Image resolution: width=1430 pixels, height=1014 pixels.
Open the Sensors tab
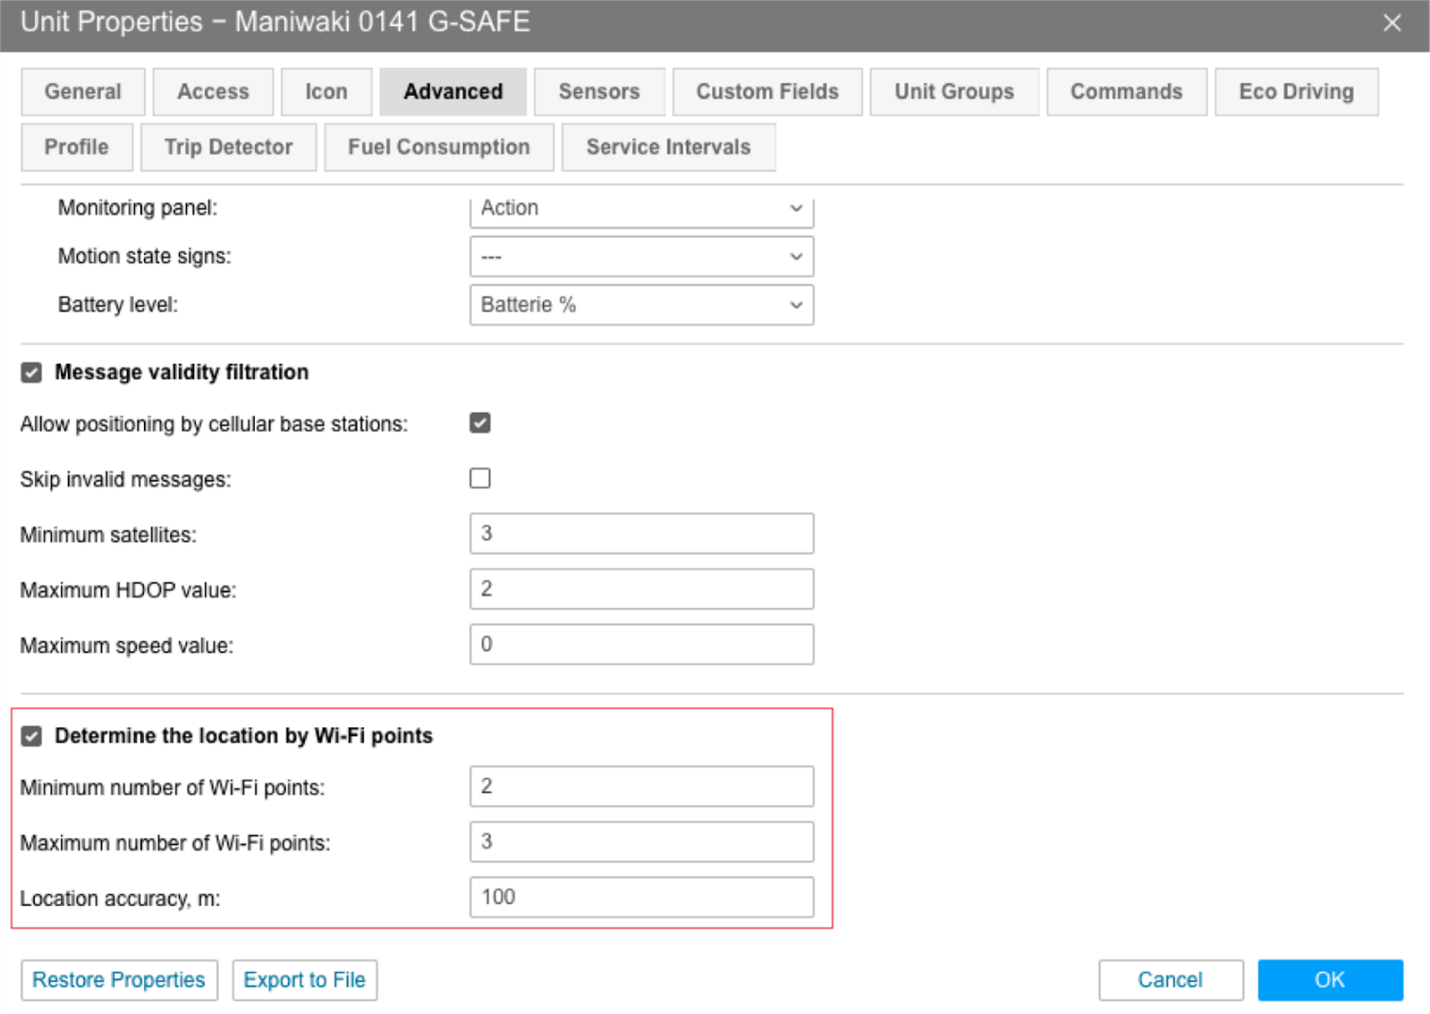[599, 92]
